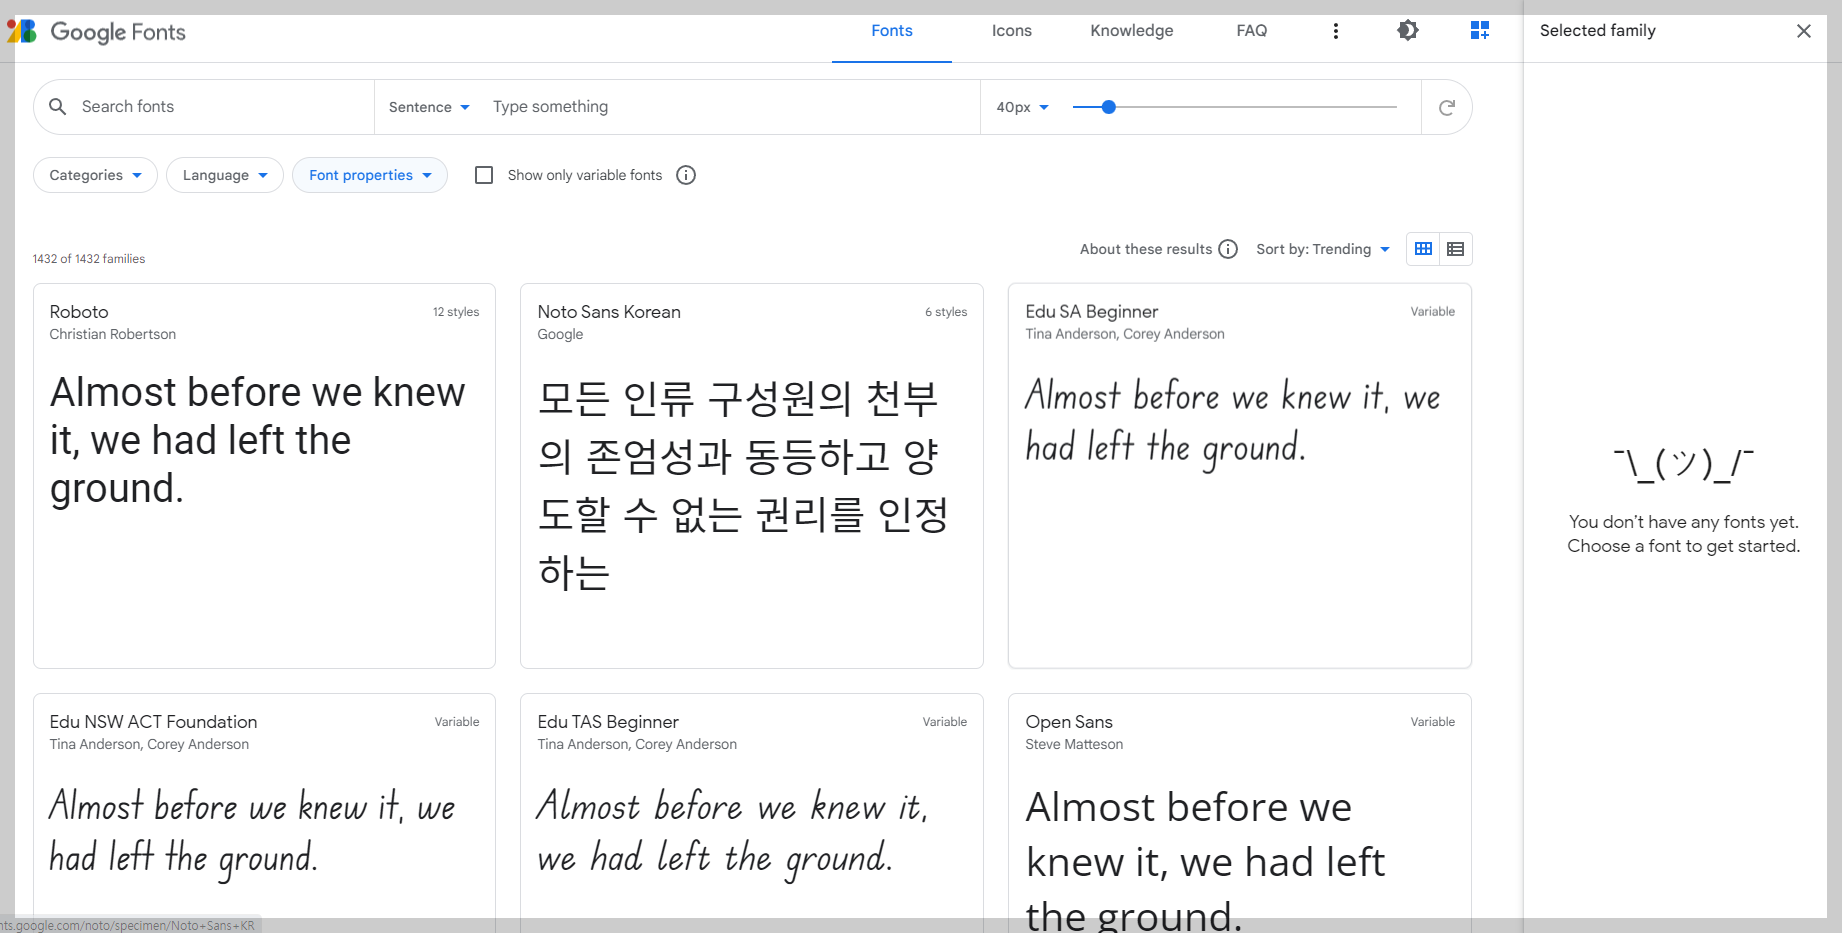Click the Christian Robertson designer name
1842x933 pixels.
point(113,334)
